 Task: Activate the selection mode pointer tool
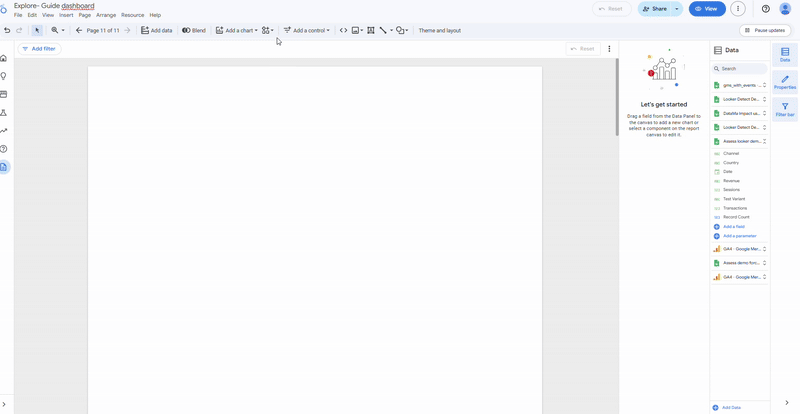[x=37, y=31]
